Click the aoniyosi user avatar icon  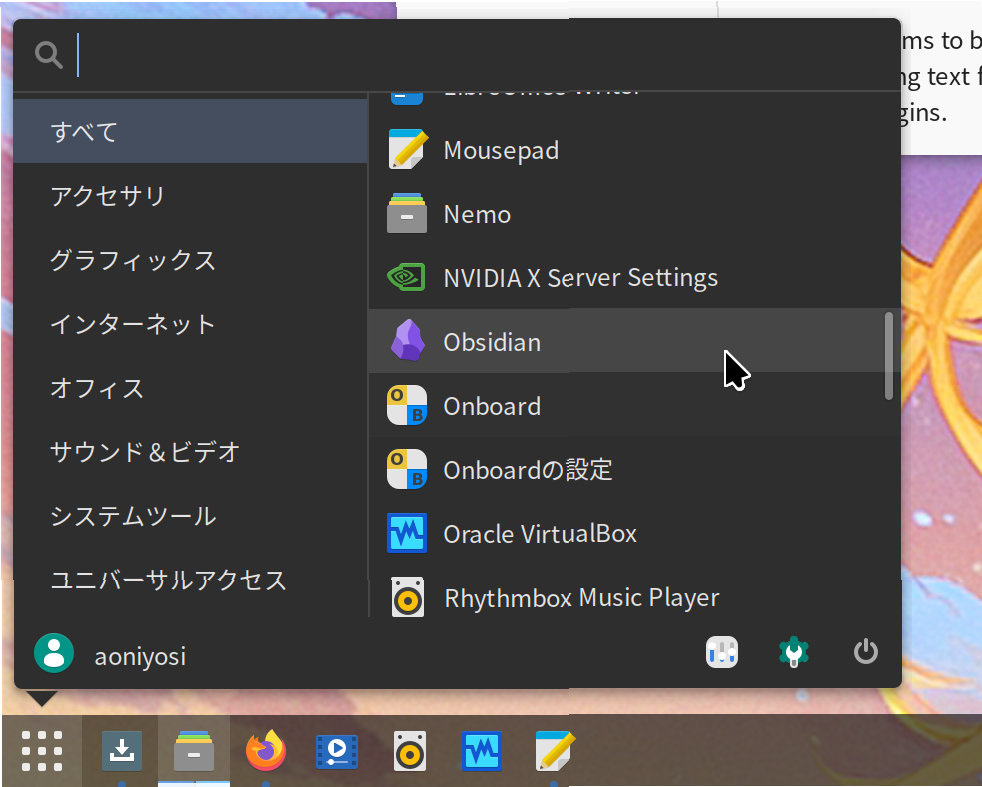pyautogui.click(x=54, y=653)
